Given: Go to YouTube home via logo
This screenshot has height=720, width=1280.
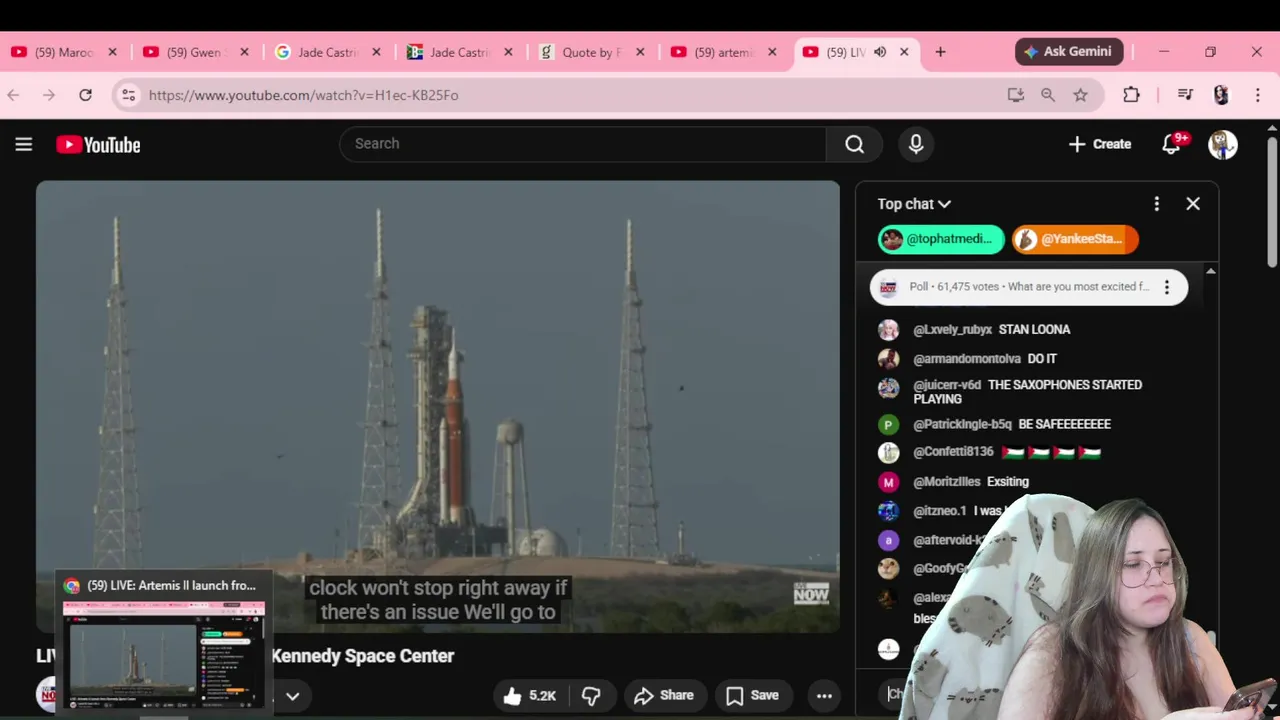Looking at the screenshot, I should (x=98, y=145).
